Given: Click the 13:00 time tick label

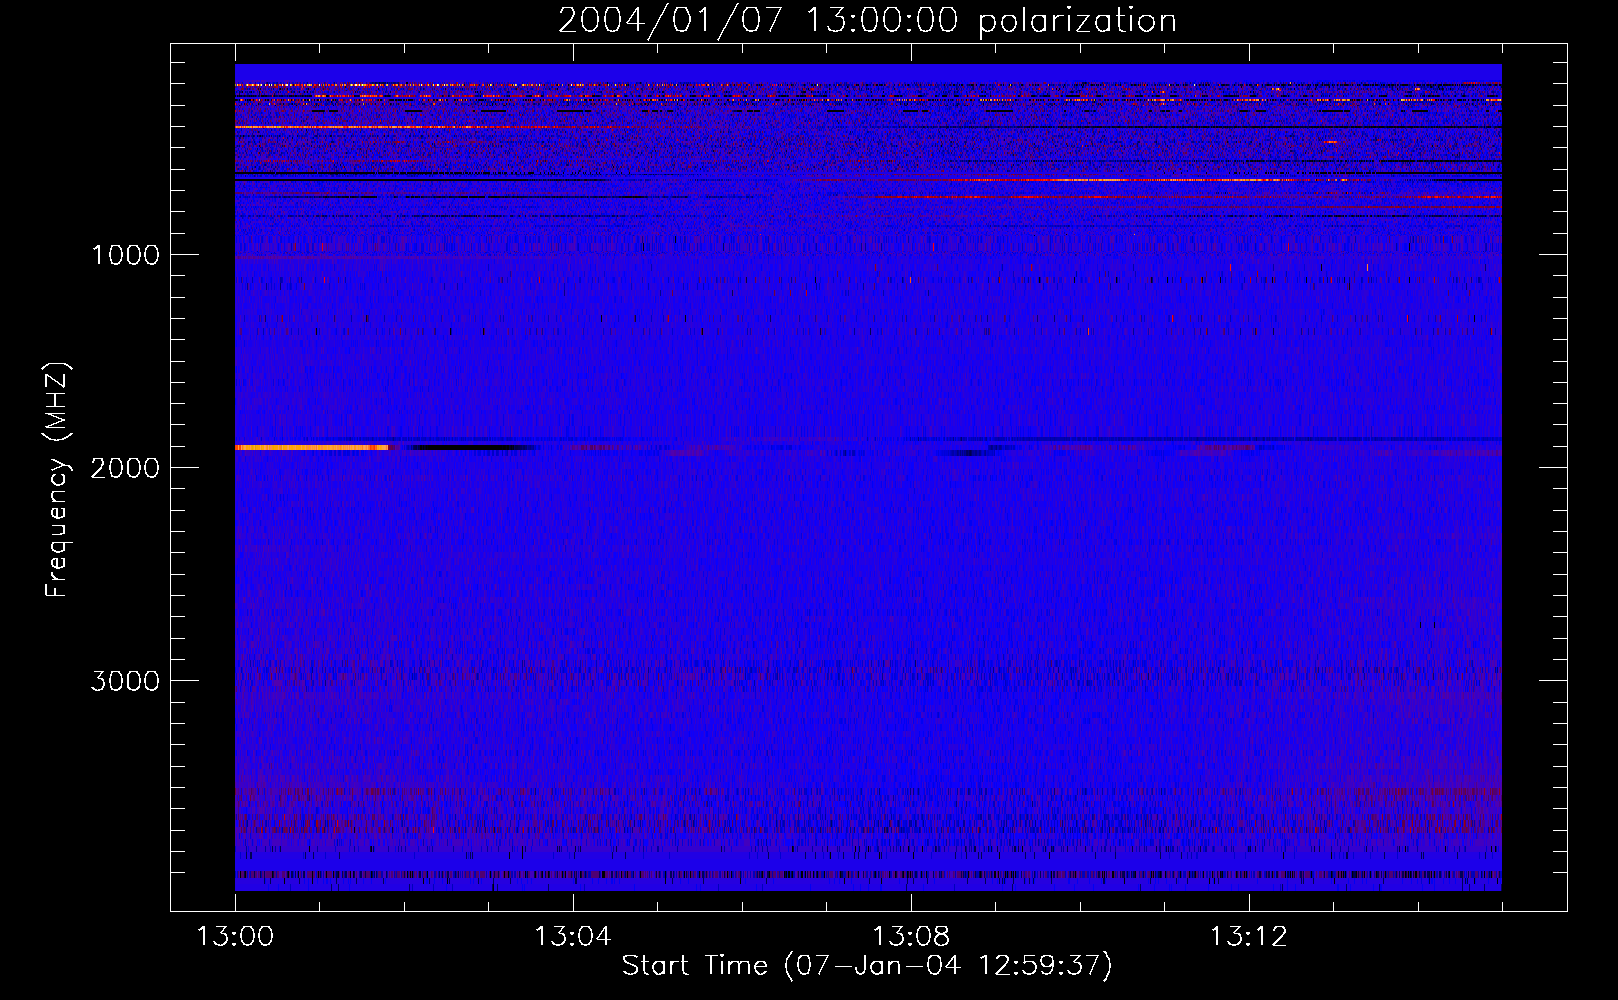Looking at the screenshot, I should 235,936.
